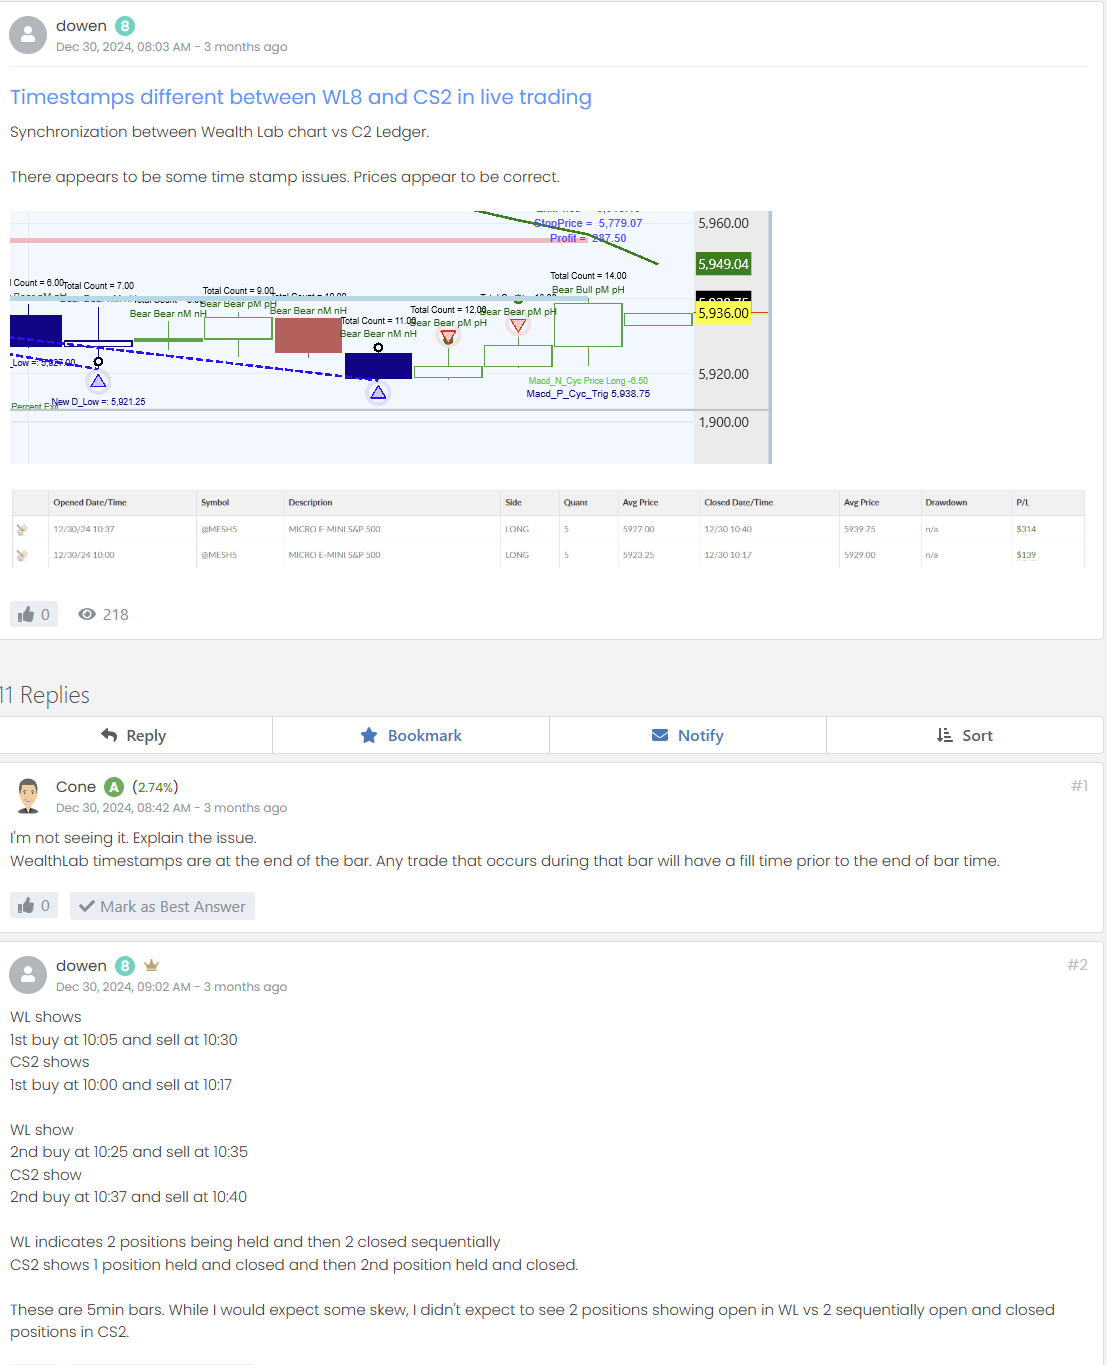The image size is (1107, 1365).
Task: Open Cone's profile avatar
Action: [28, 796]
